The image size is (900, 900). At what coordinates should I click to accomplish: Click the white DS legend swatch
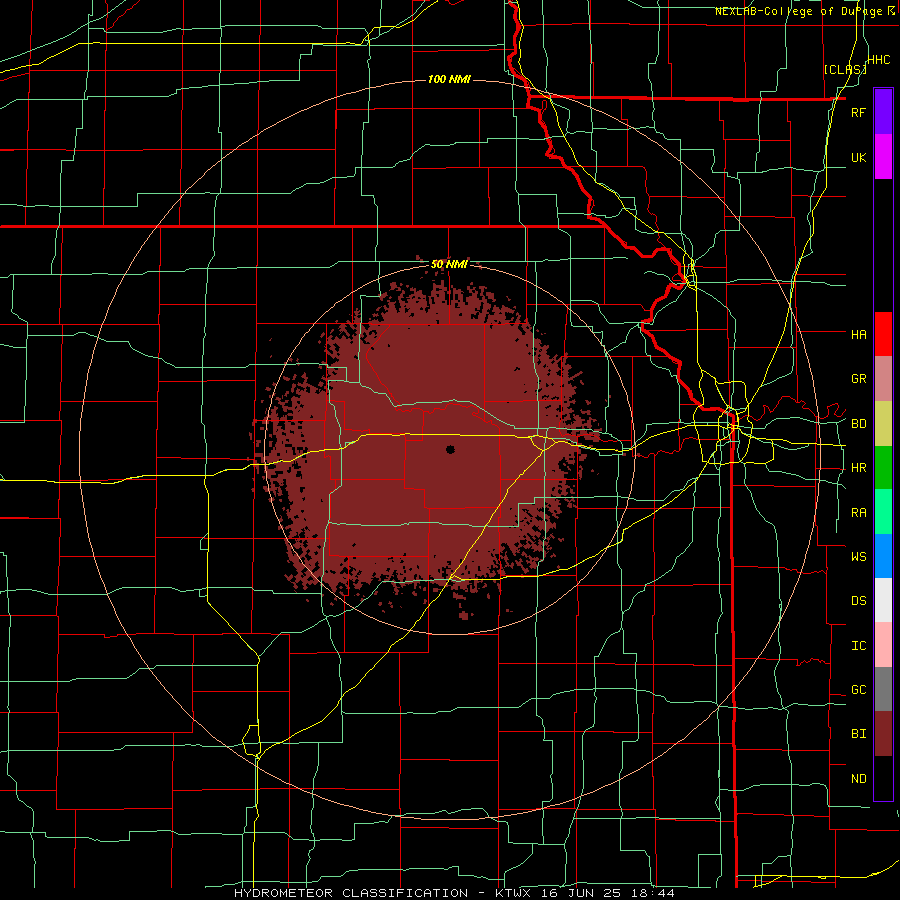pyautogui.click(x=883, y=600)
